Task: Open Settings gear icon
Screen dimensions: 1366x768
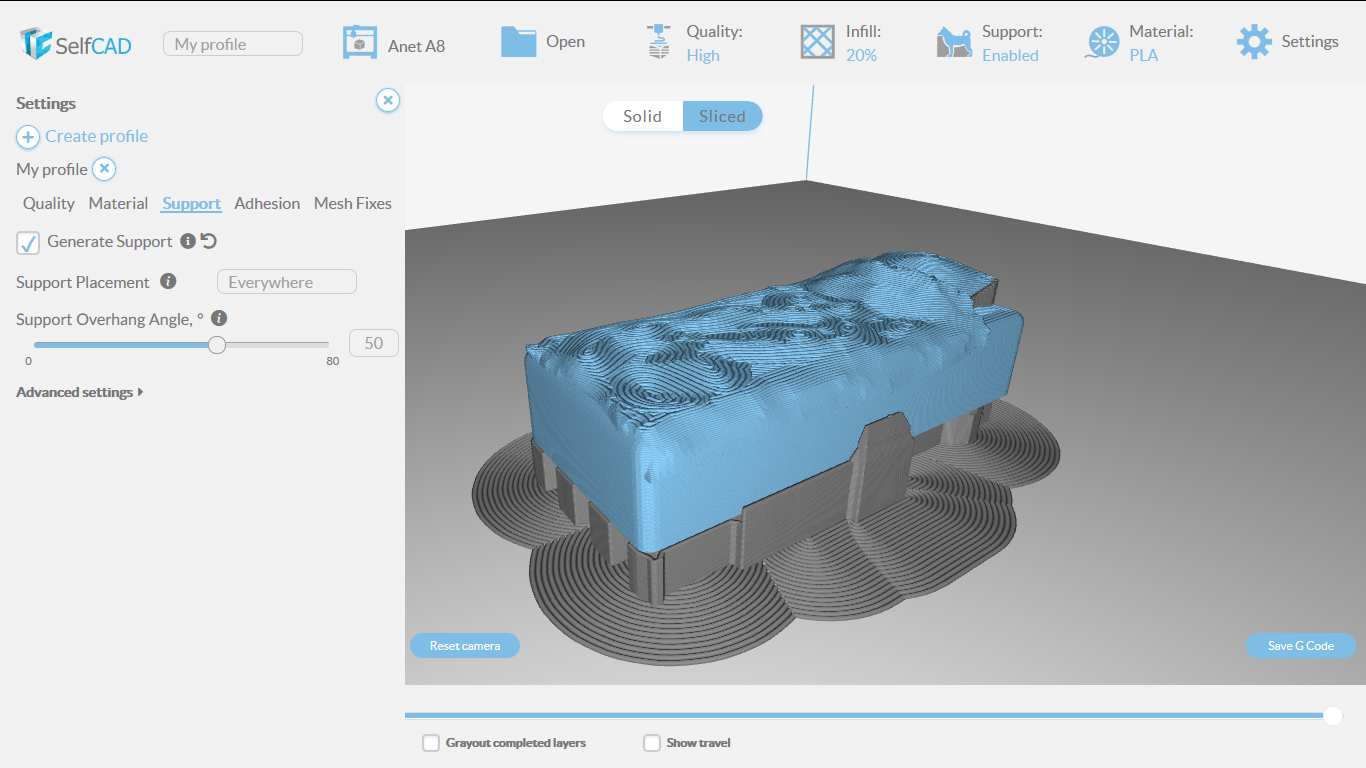Action: pos(1254,42)
